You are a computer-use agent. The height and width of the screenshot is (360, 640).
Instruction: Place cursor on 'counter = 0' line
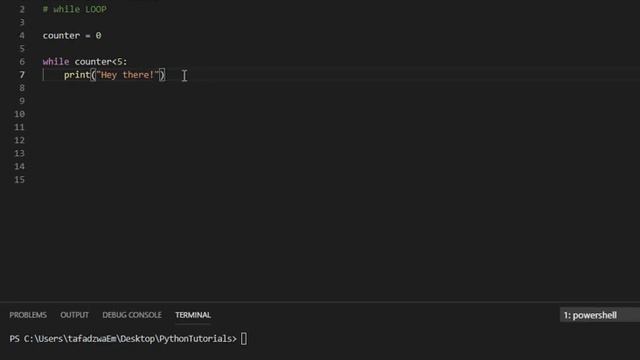point(72,36)
